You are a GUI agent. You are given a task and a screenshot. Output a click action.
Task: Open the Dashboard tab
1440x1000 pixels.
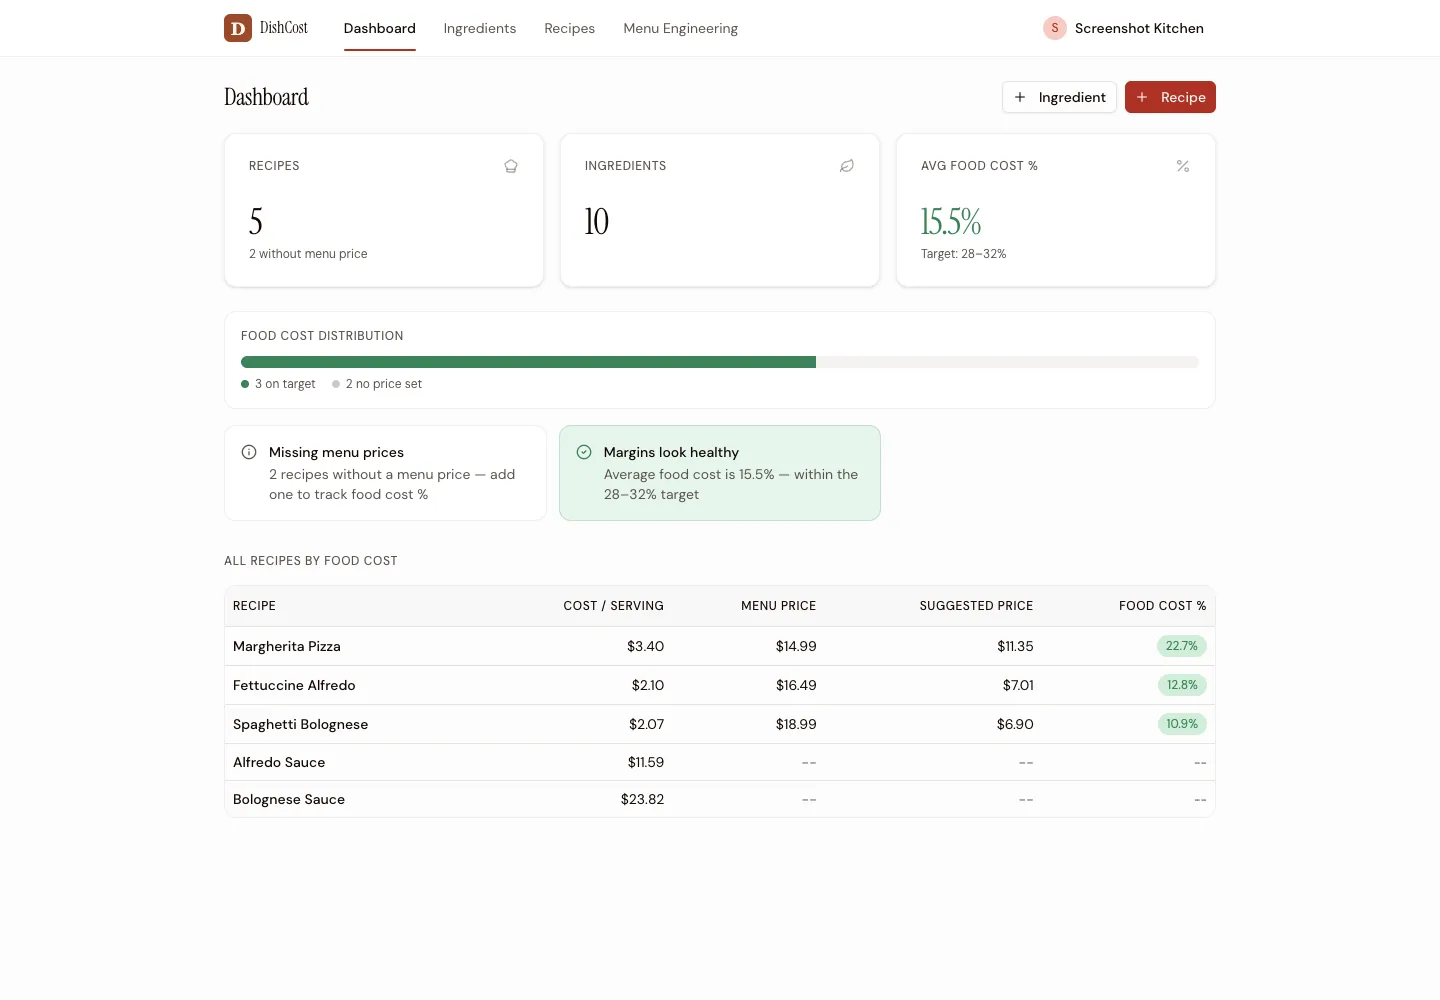[x=380, y=28]
